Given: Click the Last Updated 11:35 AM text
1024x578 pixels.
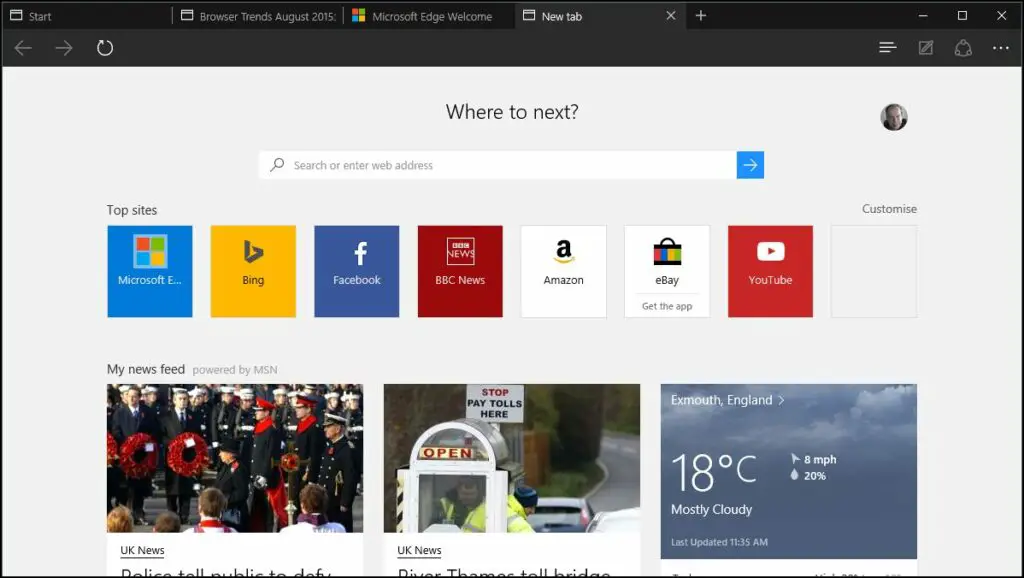Looking at the screenshot, I should 719,542.
